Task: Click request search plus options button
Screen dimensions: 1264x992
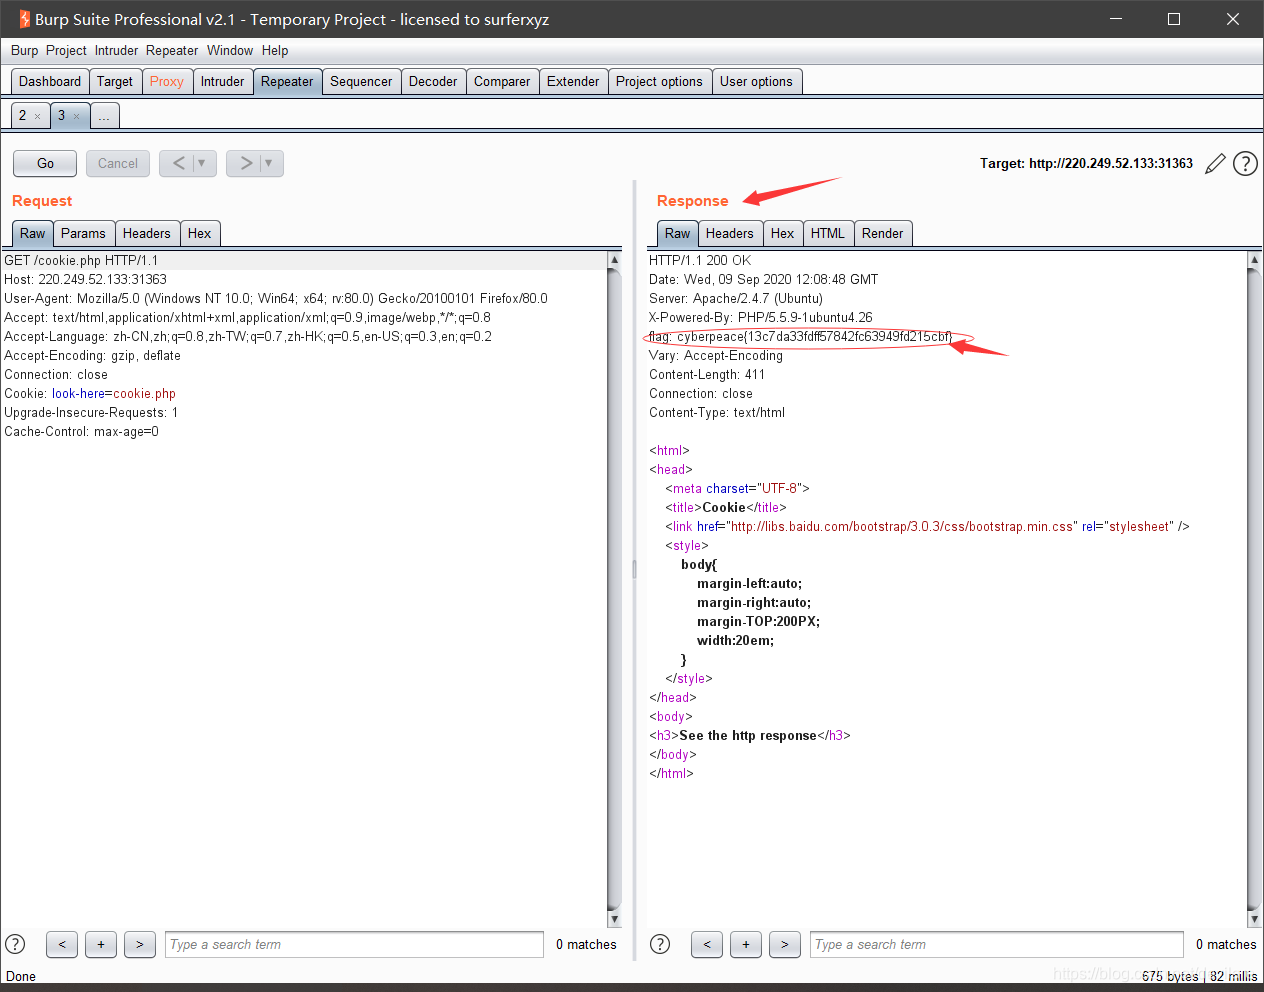Action: click(x=101, y=944)
